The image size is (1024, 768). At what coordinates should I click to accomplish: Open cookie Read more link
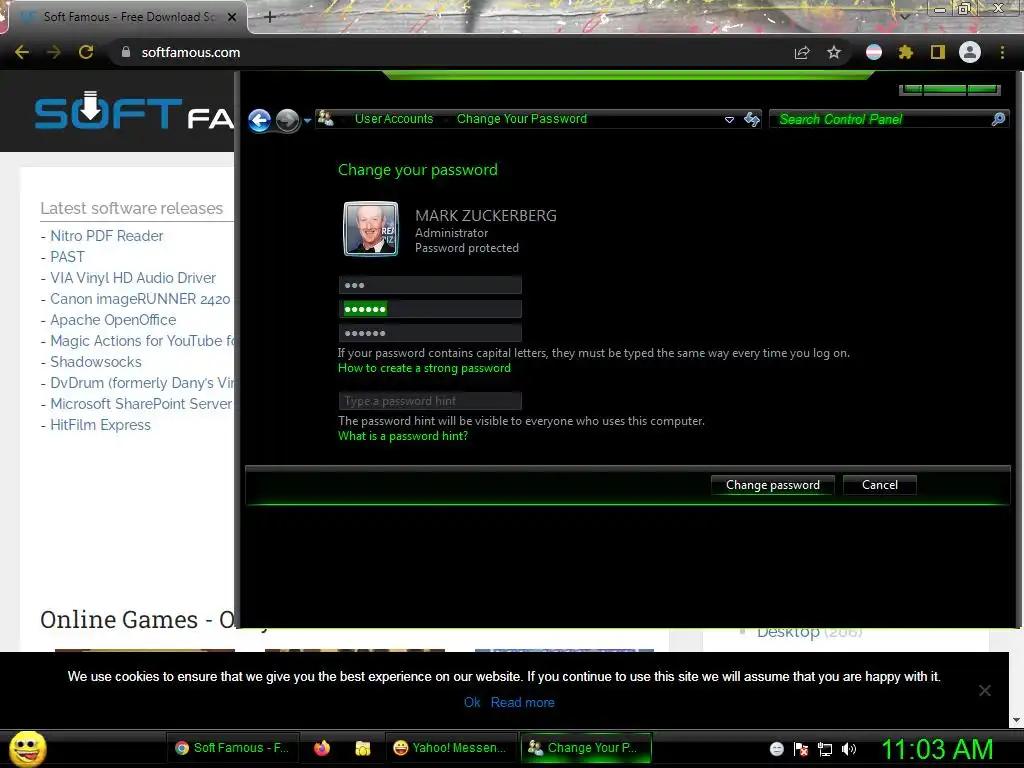(522, 703)
